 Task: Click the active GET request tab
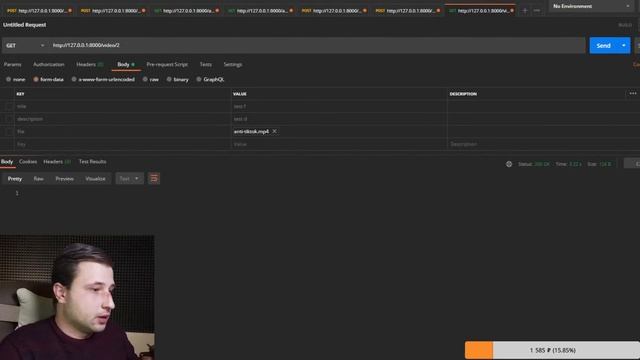pos(481,11)
